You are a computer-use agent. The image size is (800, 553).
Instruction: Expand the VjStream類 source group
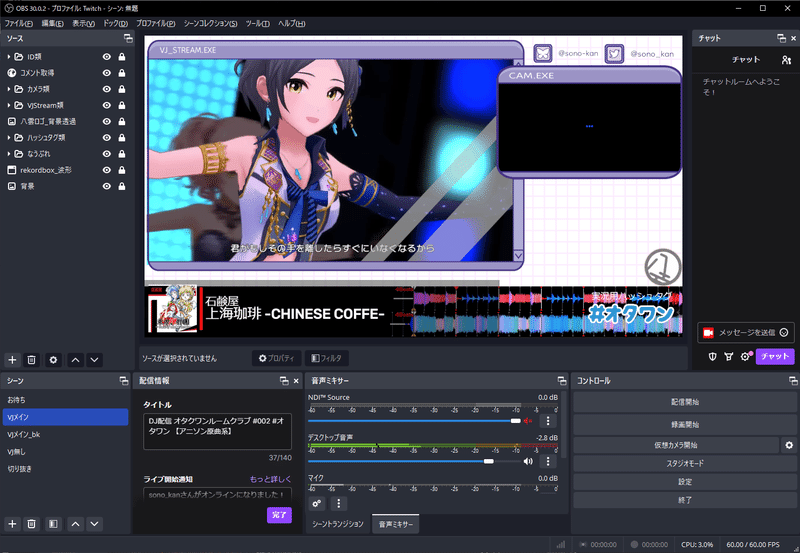(9, 105)
